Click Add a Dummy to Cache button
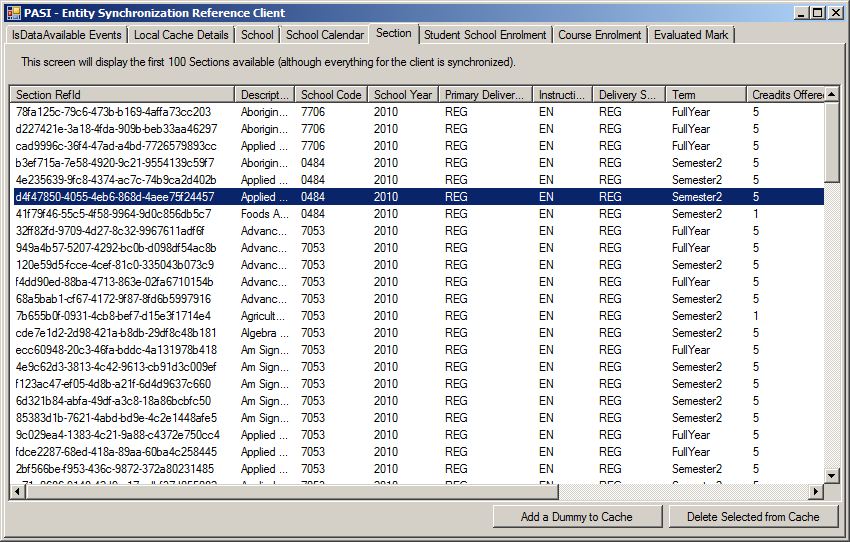This screenshot has height=542, width=850. 577,517
